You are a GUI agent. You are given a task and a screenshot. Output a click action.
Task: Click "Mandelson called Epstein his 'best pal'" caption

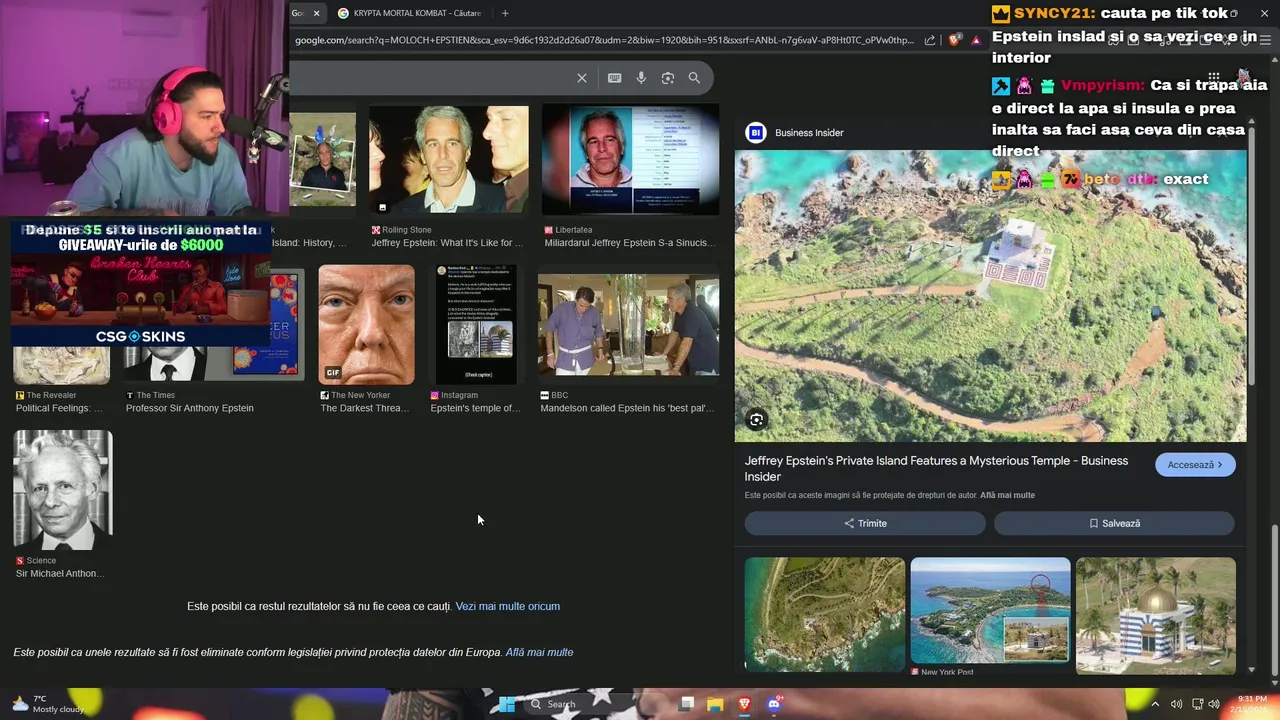[627, 408]
